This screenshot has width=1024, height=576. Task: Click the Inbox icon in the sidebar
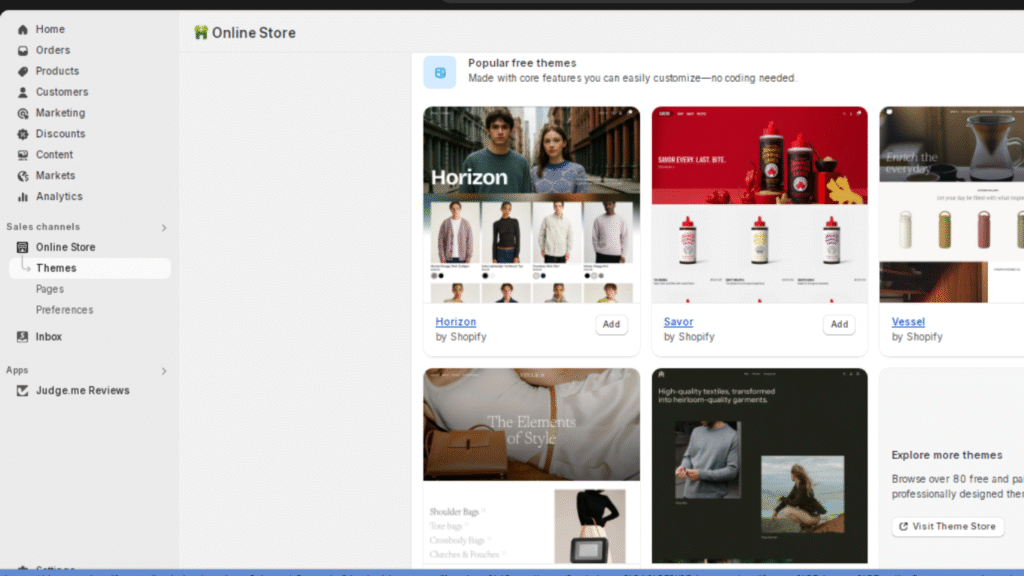(22, 337)
